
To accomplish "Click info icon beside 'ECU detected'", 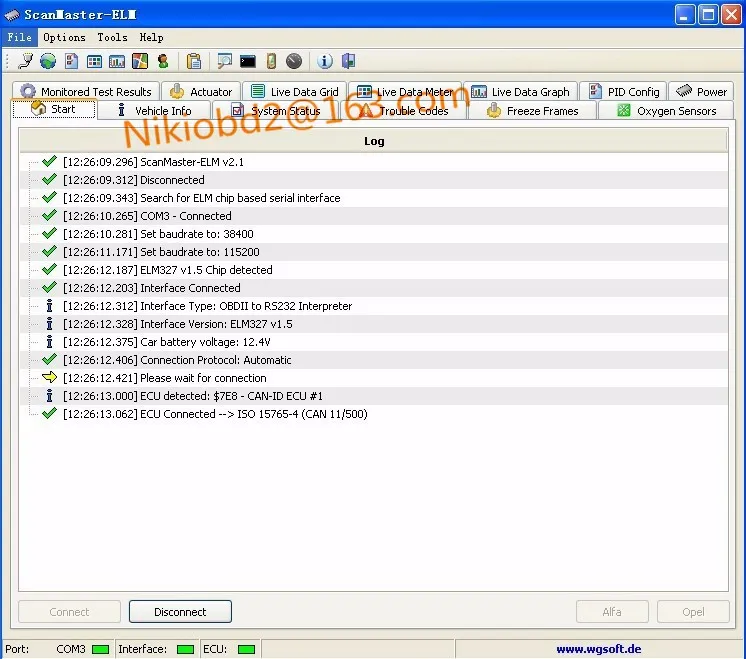I will coord(49,395).
